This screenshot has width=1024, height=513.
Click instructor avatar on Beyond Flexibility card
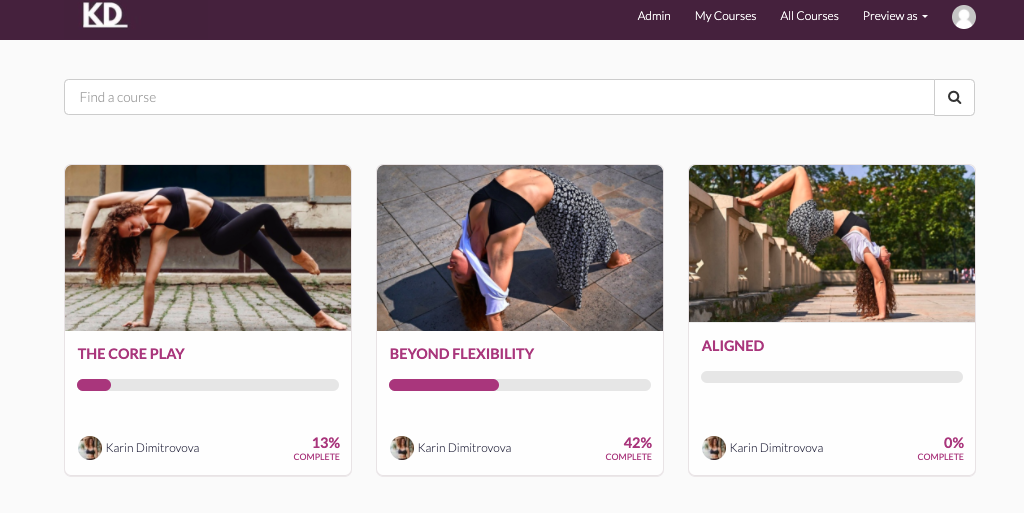(x=402, y=448)
